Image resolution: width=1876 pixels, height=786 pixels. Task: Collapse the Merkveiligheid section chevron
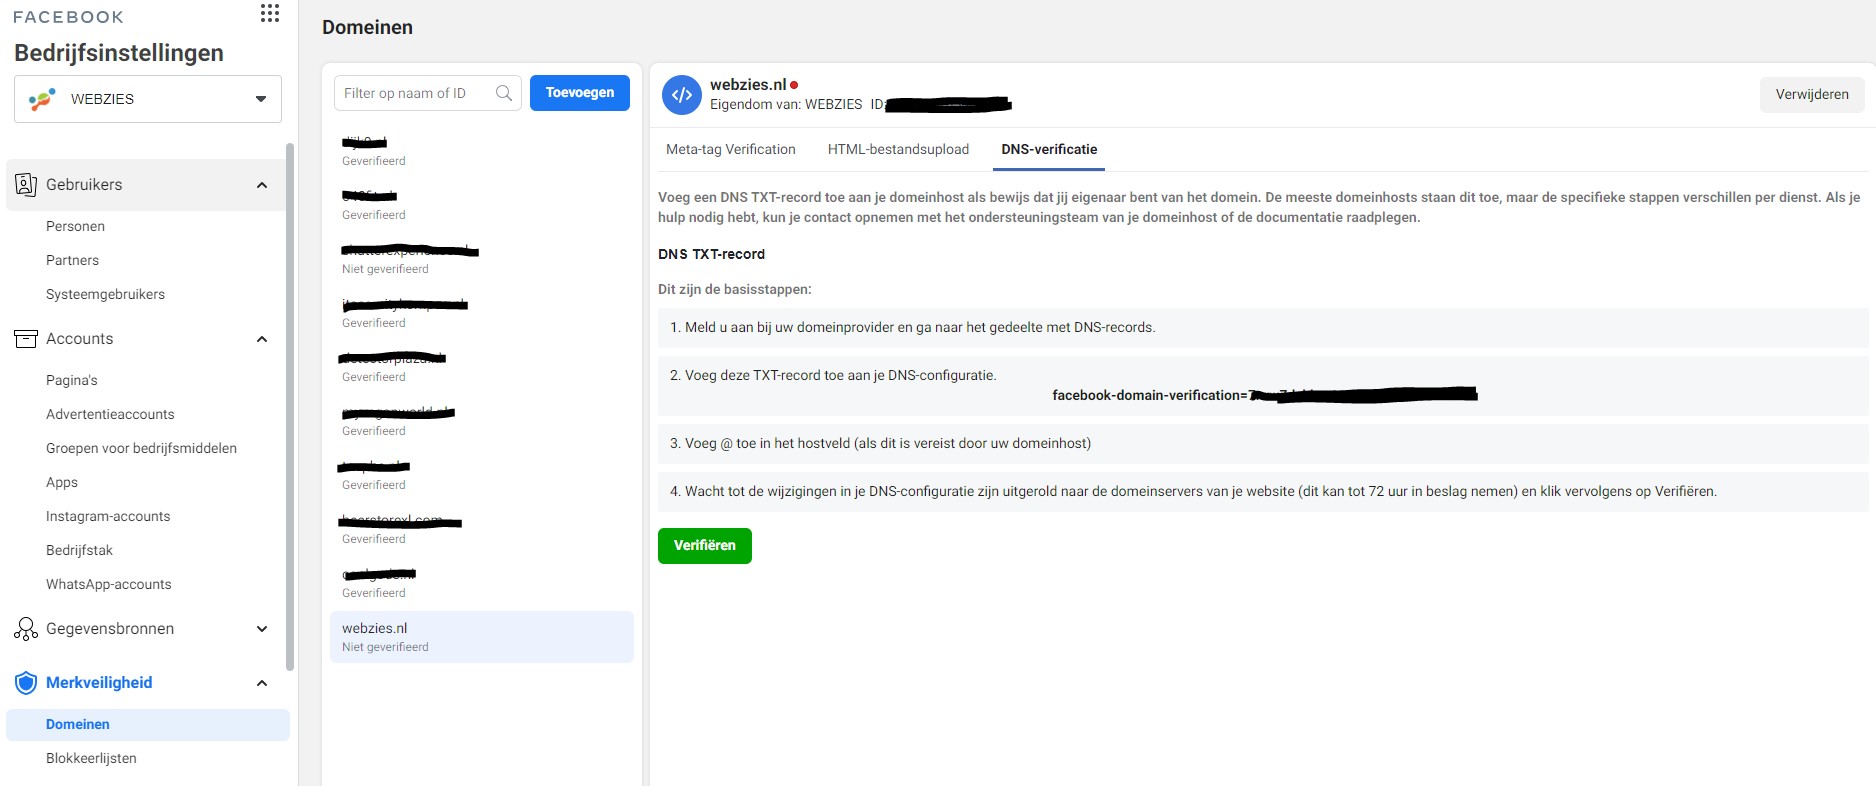click(262, 683)
